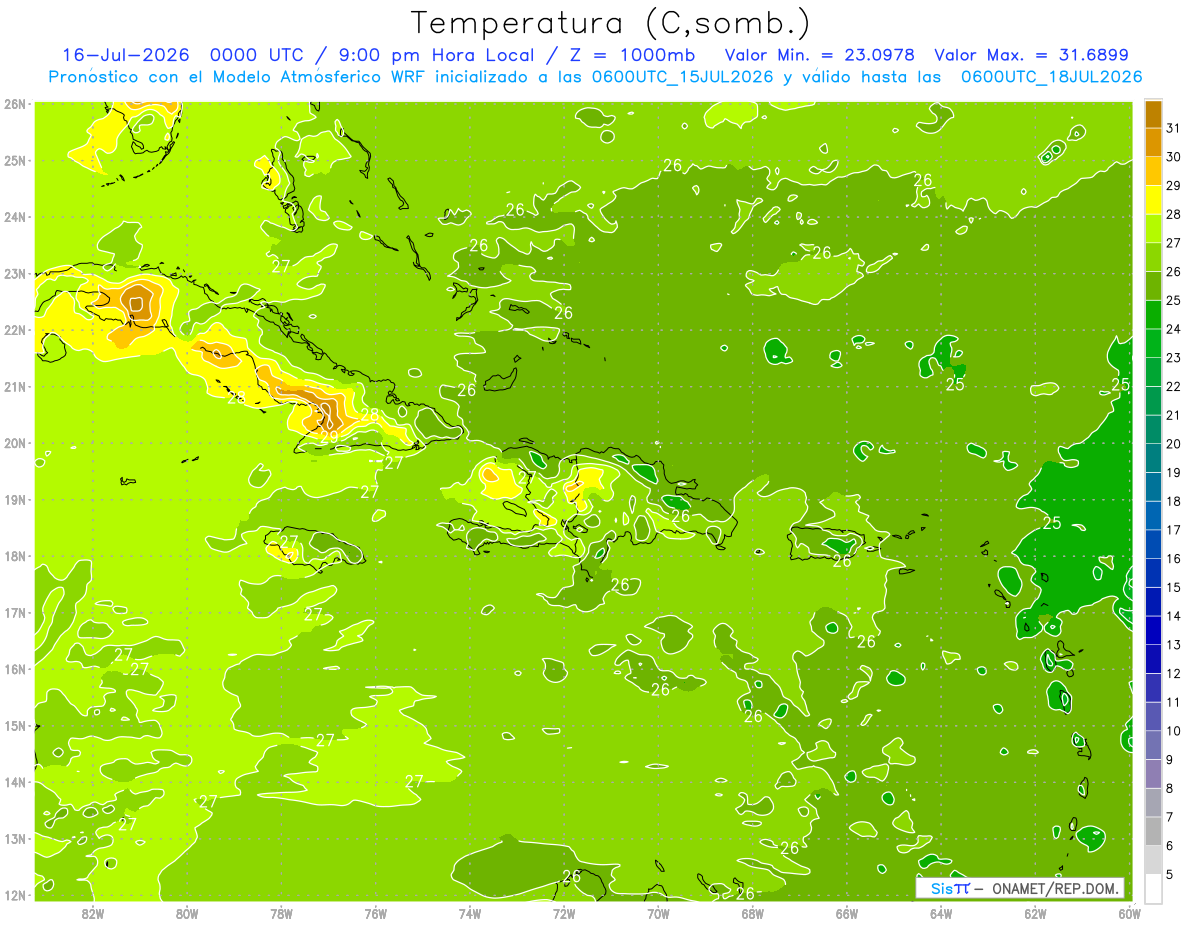Pick the teal legend band between 19 and 20
Image resolution: width=1200 pixels, height=927 pixels.
click(1153, 458)
